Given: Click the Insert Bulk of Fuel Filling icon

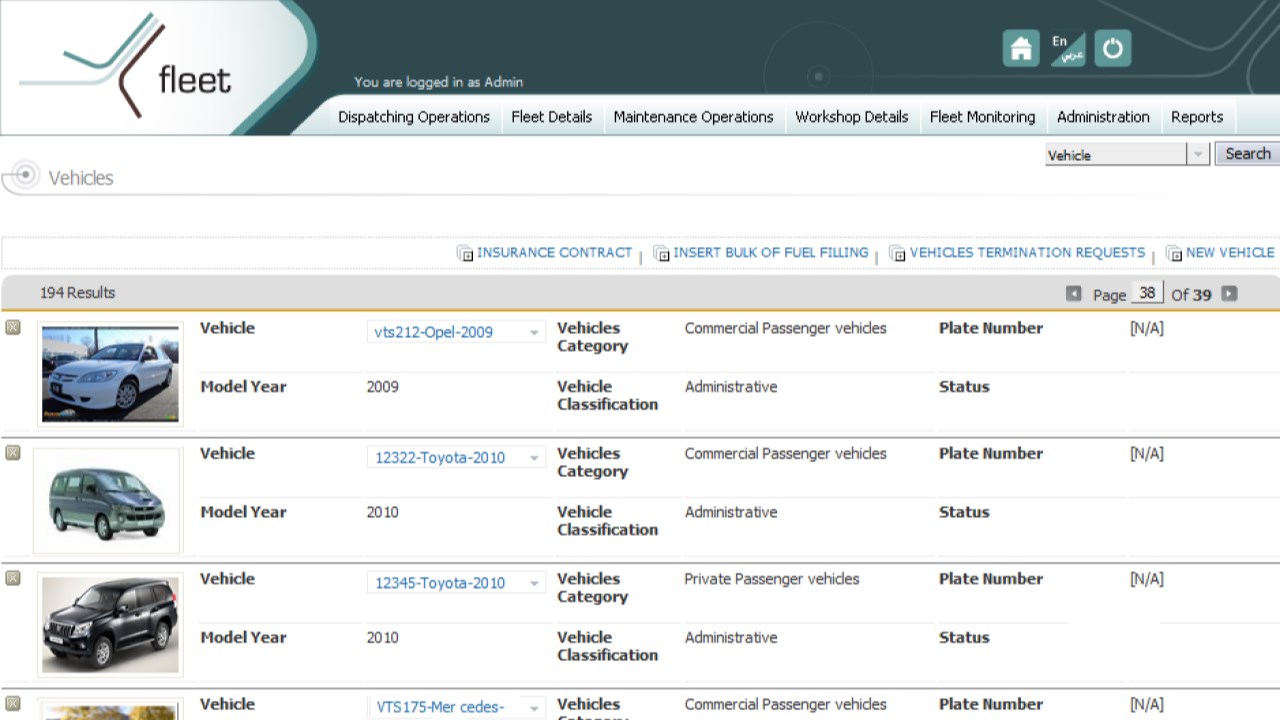Looking at the screenshot, I should click(x=661, y=254).
